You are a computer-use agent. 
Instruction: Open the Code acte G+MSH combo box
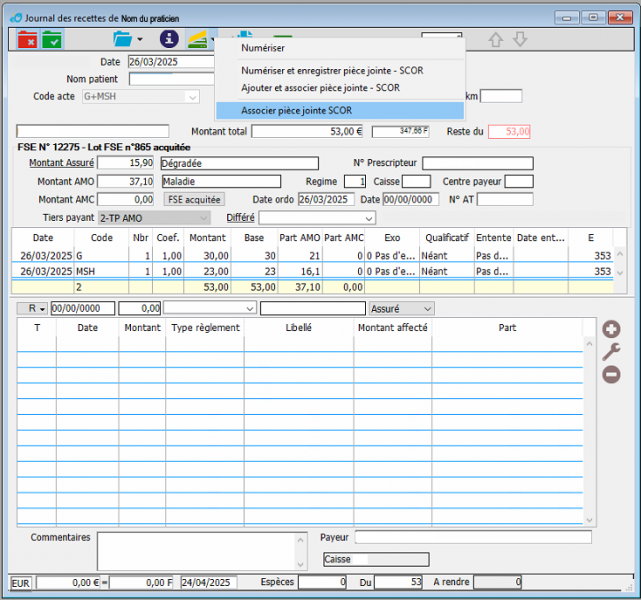point(141,97)
